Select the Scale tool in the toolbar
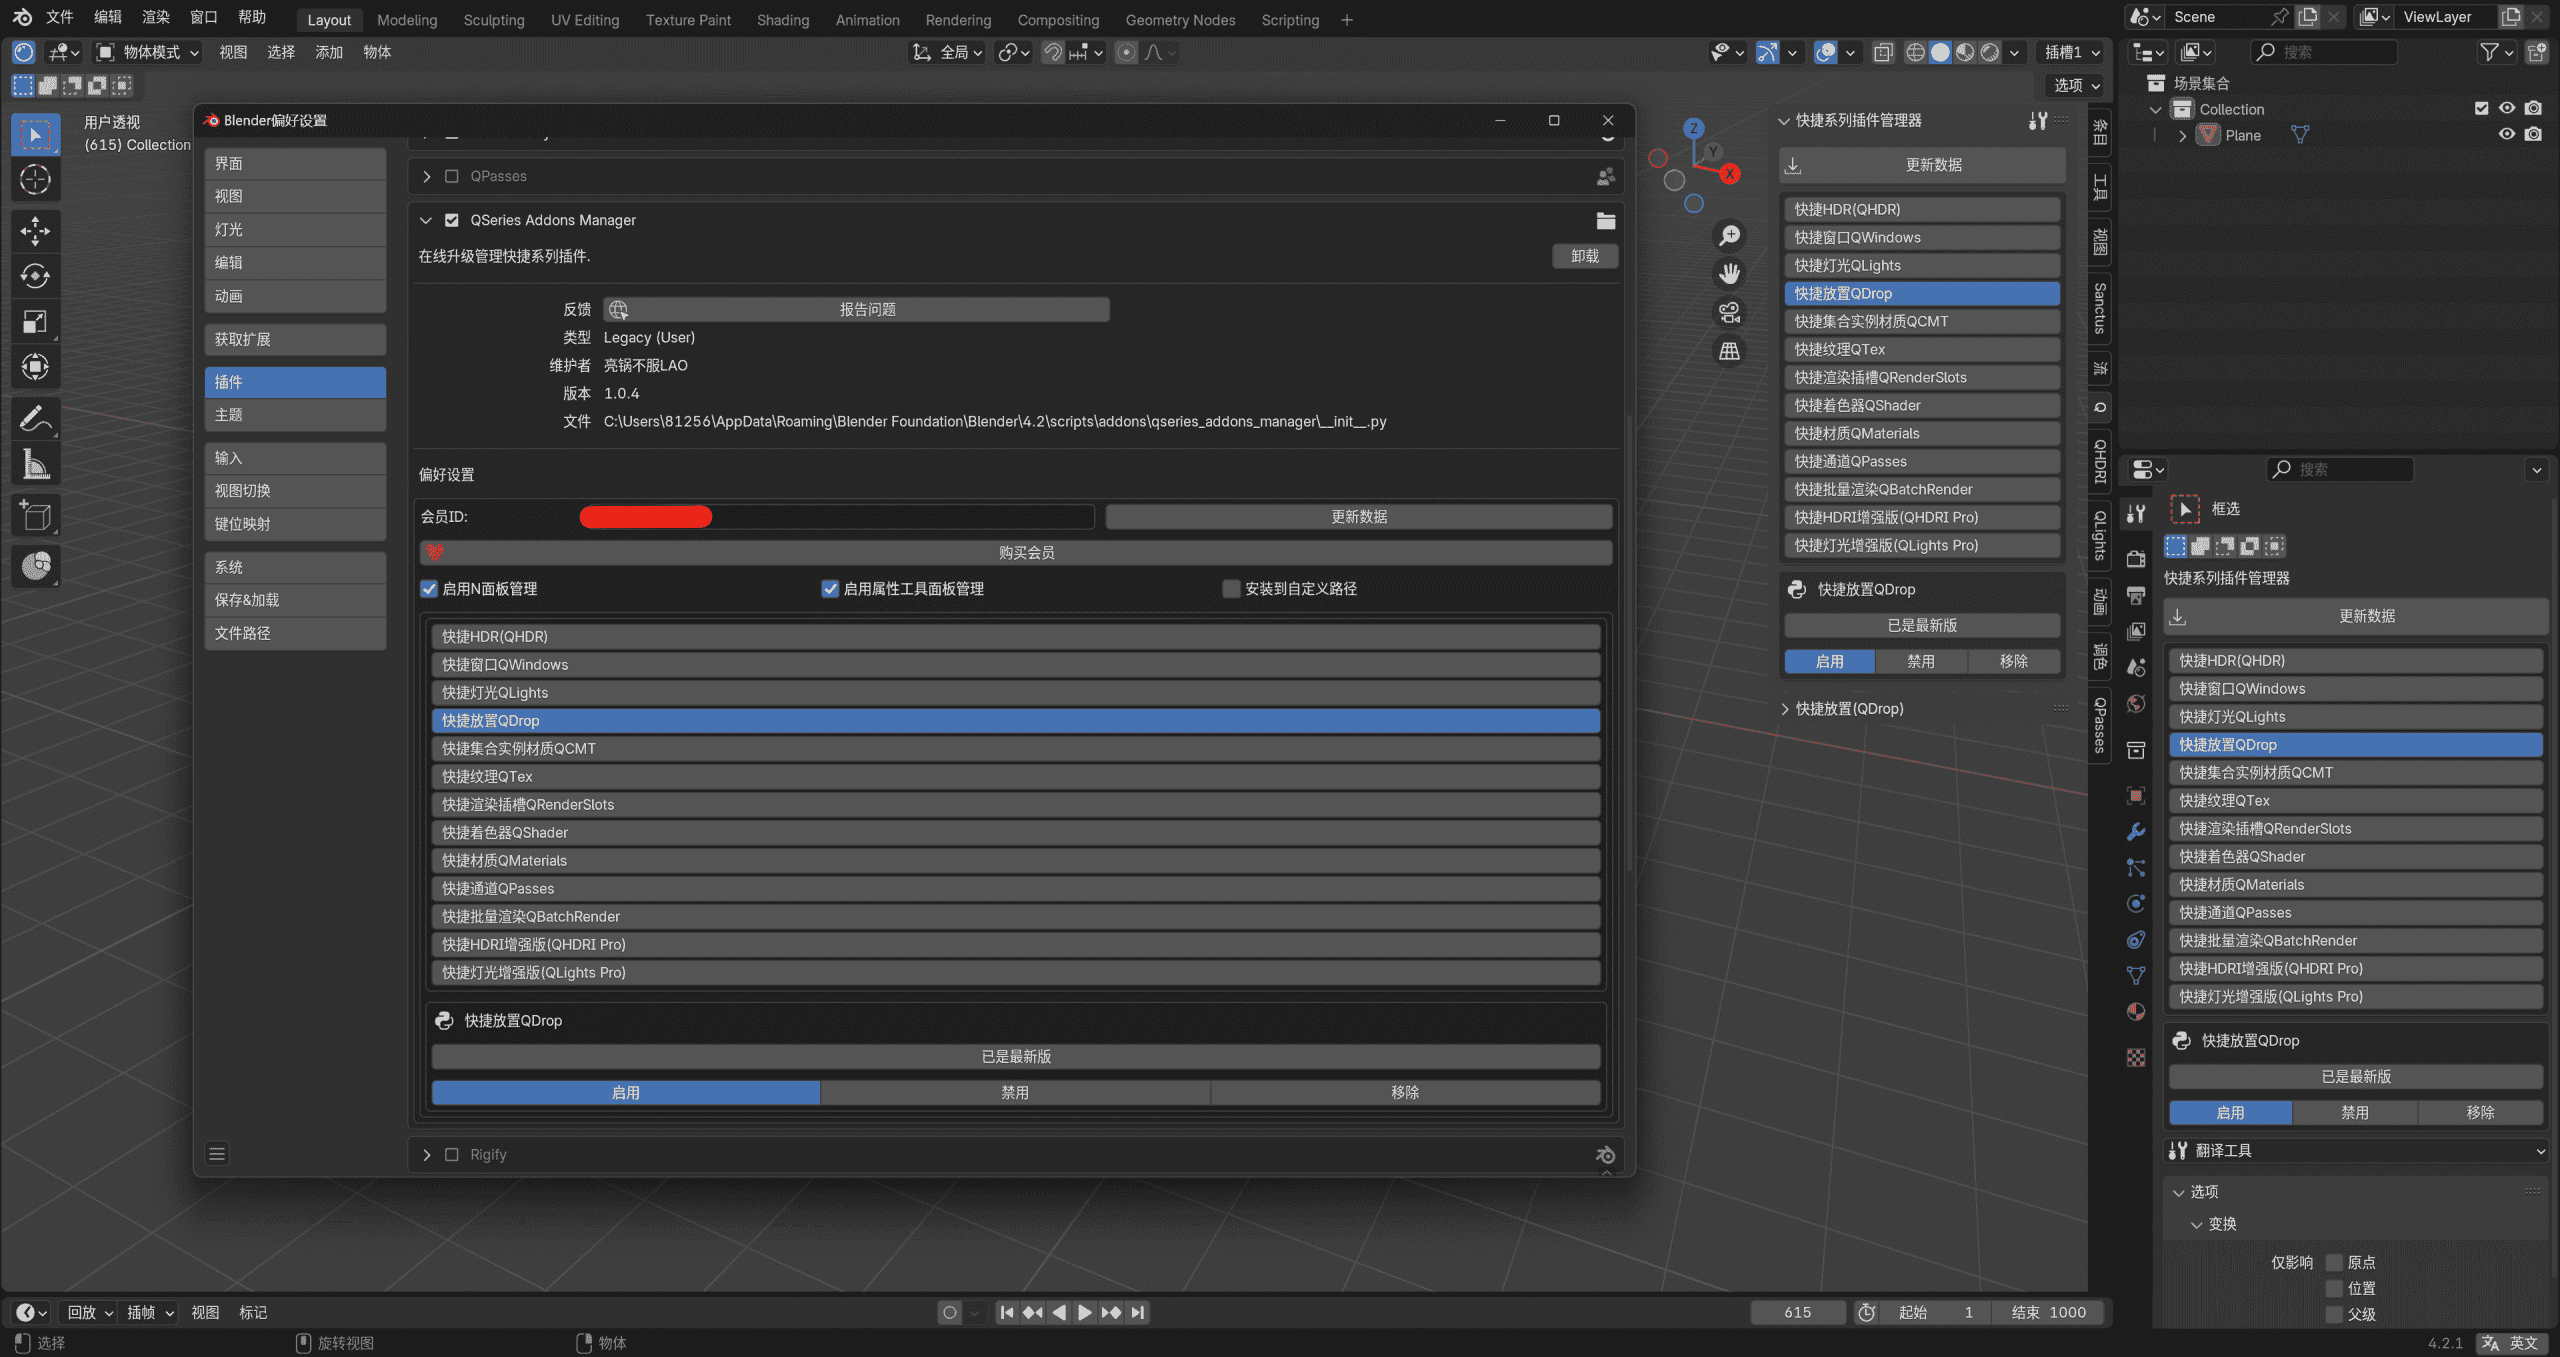Image resolution: width=2560 pixels, height=1357 pixels. coord(35,321)
